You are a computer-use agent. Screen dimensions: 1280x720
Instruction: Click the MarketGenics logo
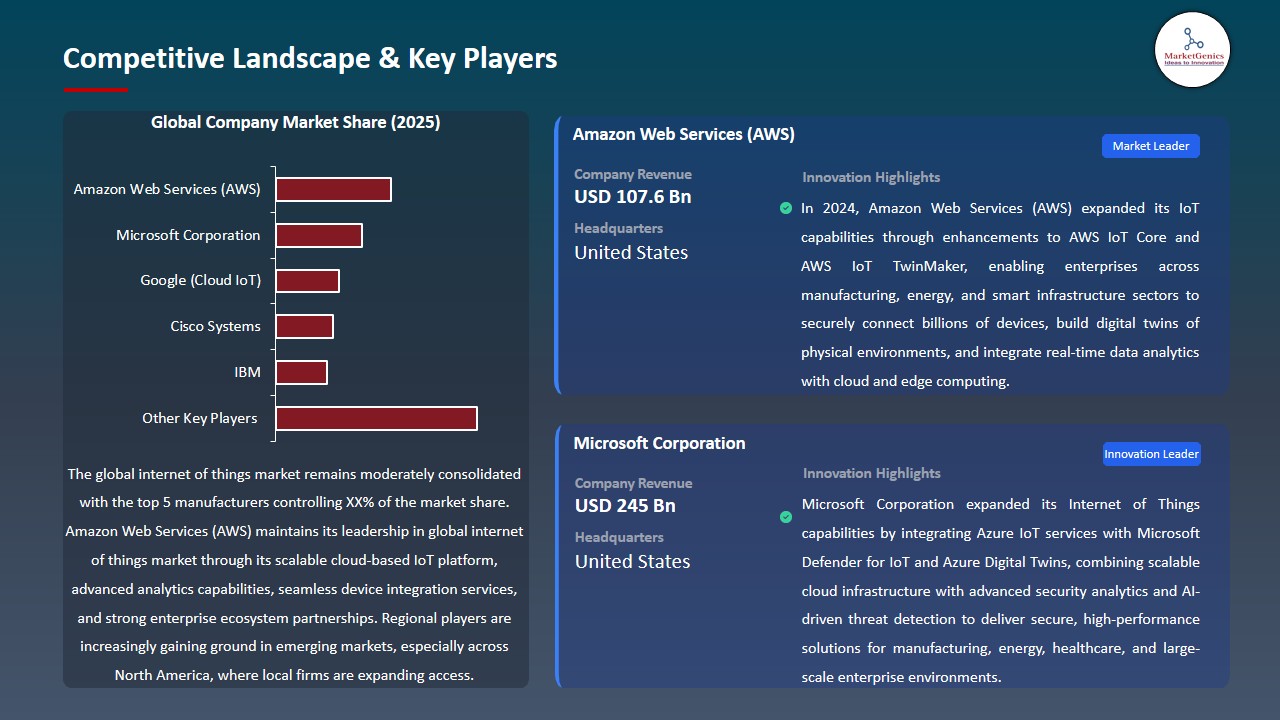[x=1192, y=49]
